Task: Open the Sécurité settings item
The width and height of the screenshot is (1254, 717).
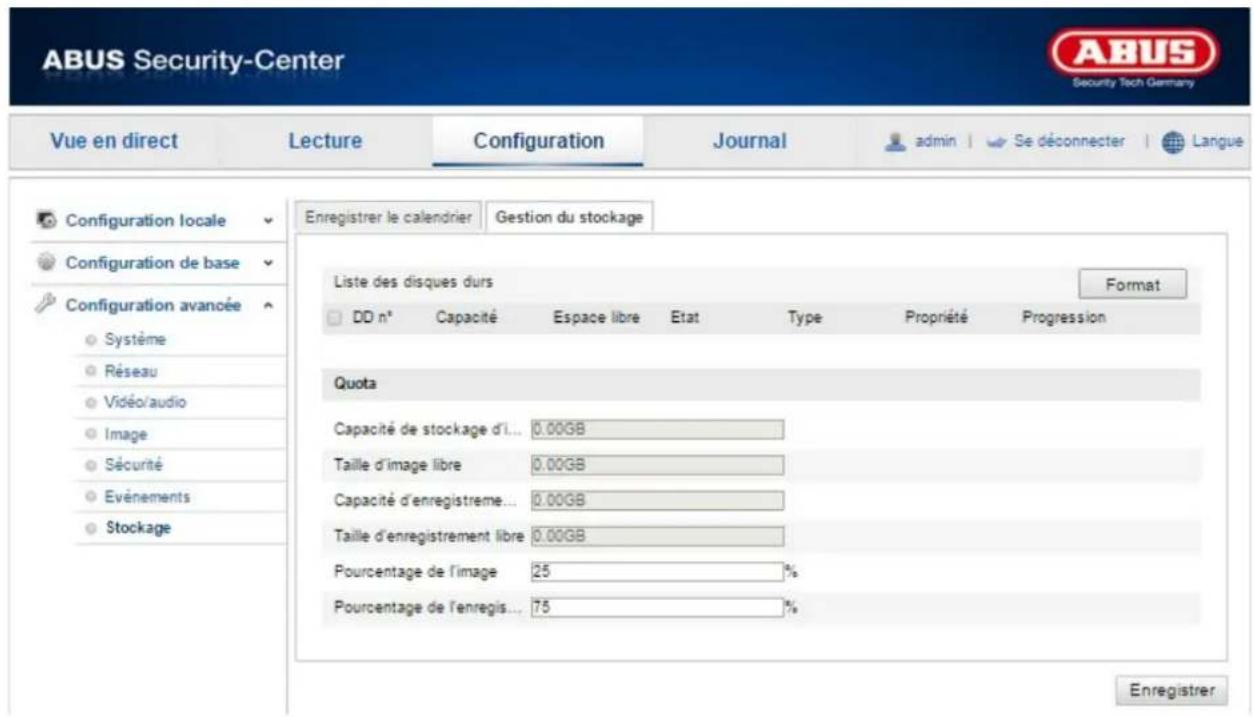Action: (x=133, y=465)
